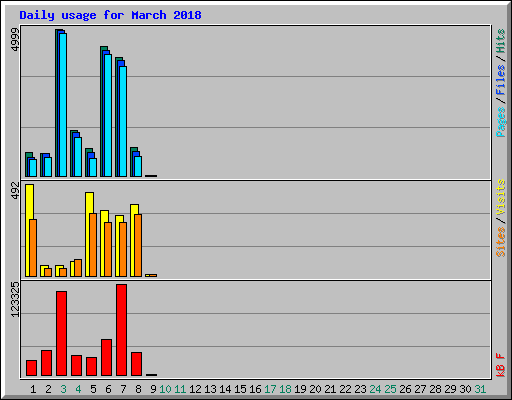Image resolution: width=512 pixels, height=400 pixels.
Task: Click the 492 axis value label
Action: [x=15, y=191]
